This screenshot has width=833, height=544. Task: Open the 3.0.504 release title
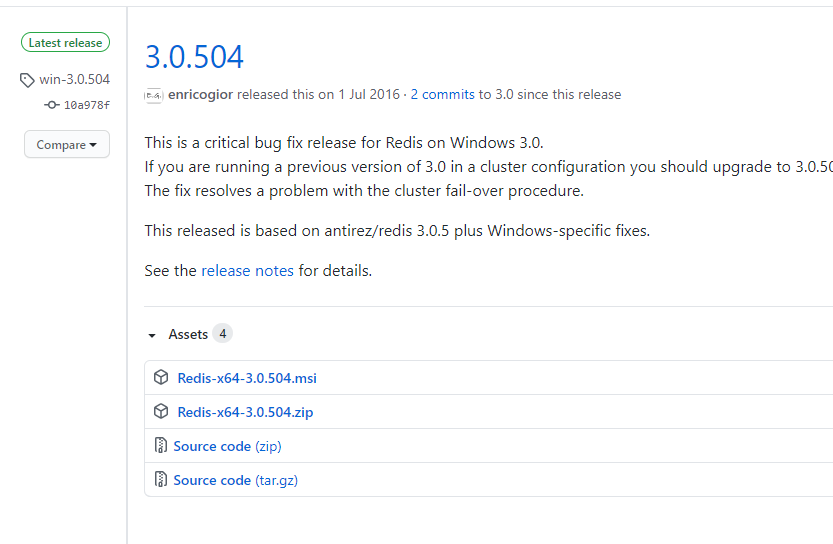(194, 57)
